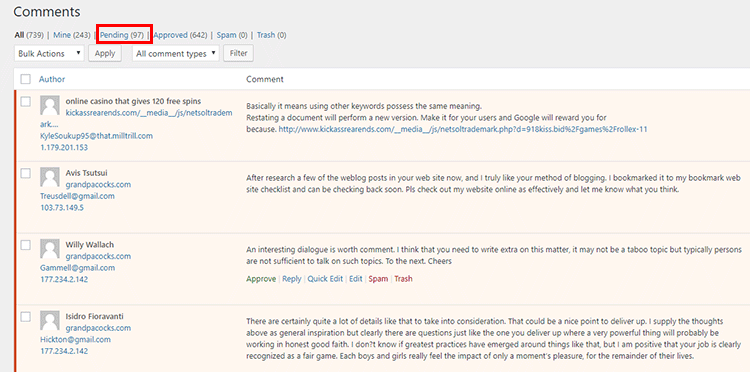Mark Willy Wallach's comment as Spam

378,279
